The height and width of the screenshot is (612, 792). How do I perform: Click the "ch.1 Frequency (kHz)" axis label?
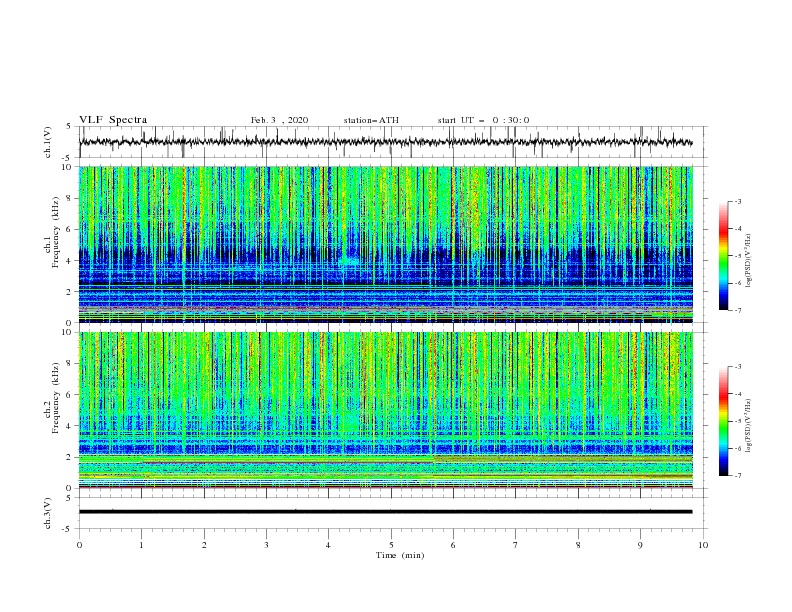[x=54, y=231]
